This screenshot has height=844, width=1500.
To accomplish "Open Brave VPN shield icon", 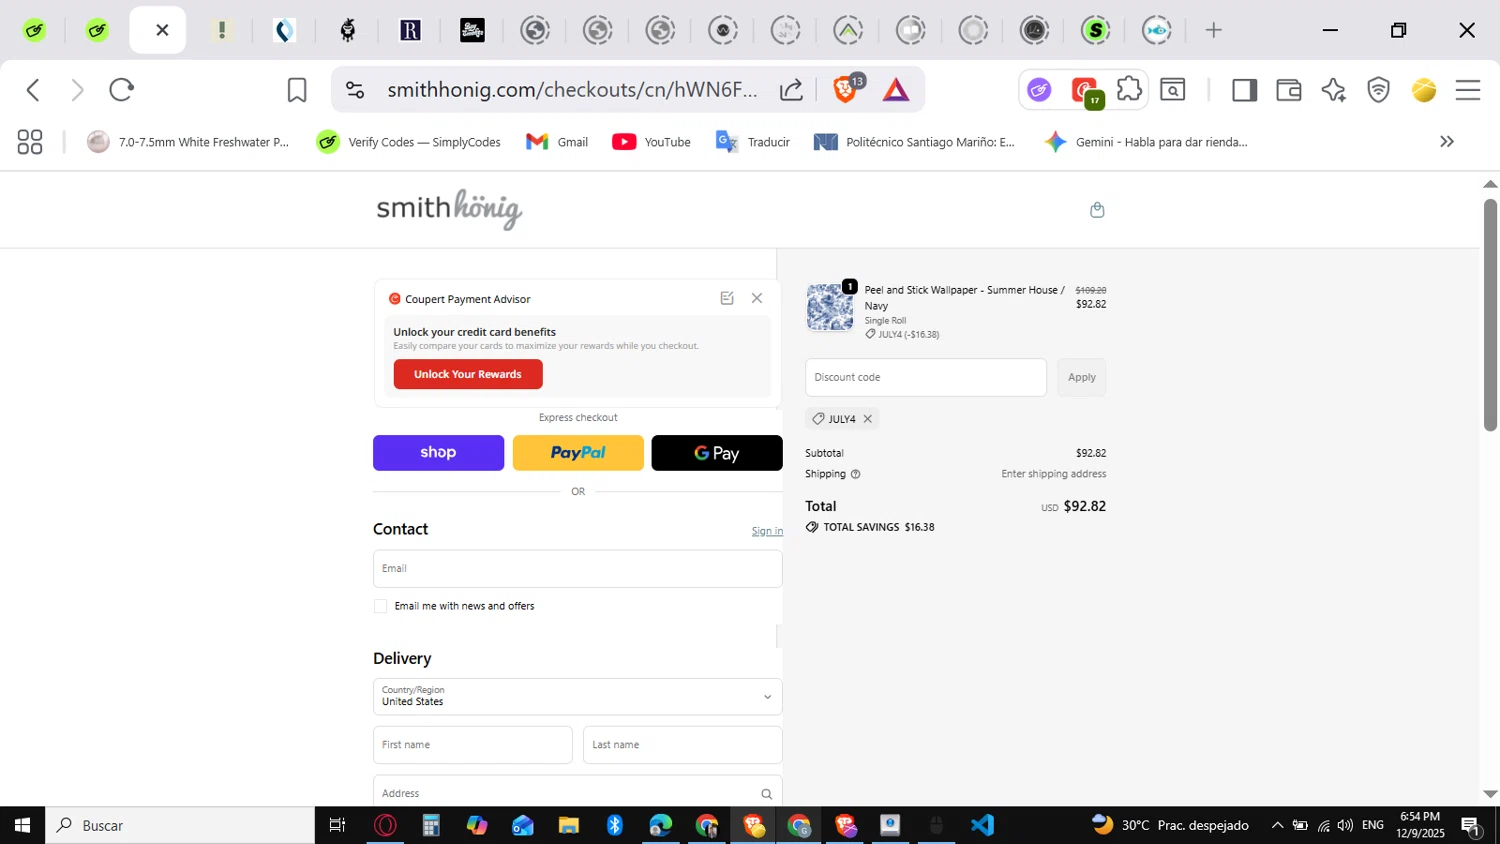I will pos(1379,90).
